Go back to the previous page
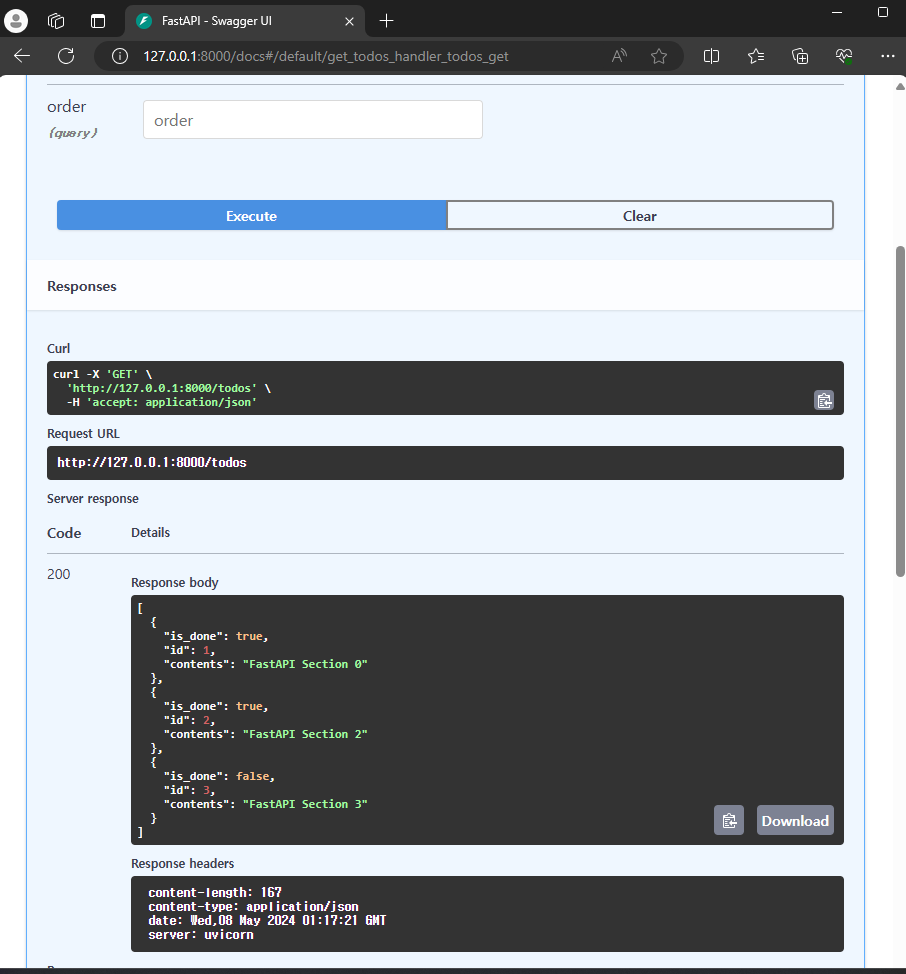 click(22, 56)
